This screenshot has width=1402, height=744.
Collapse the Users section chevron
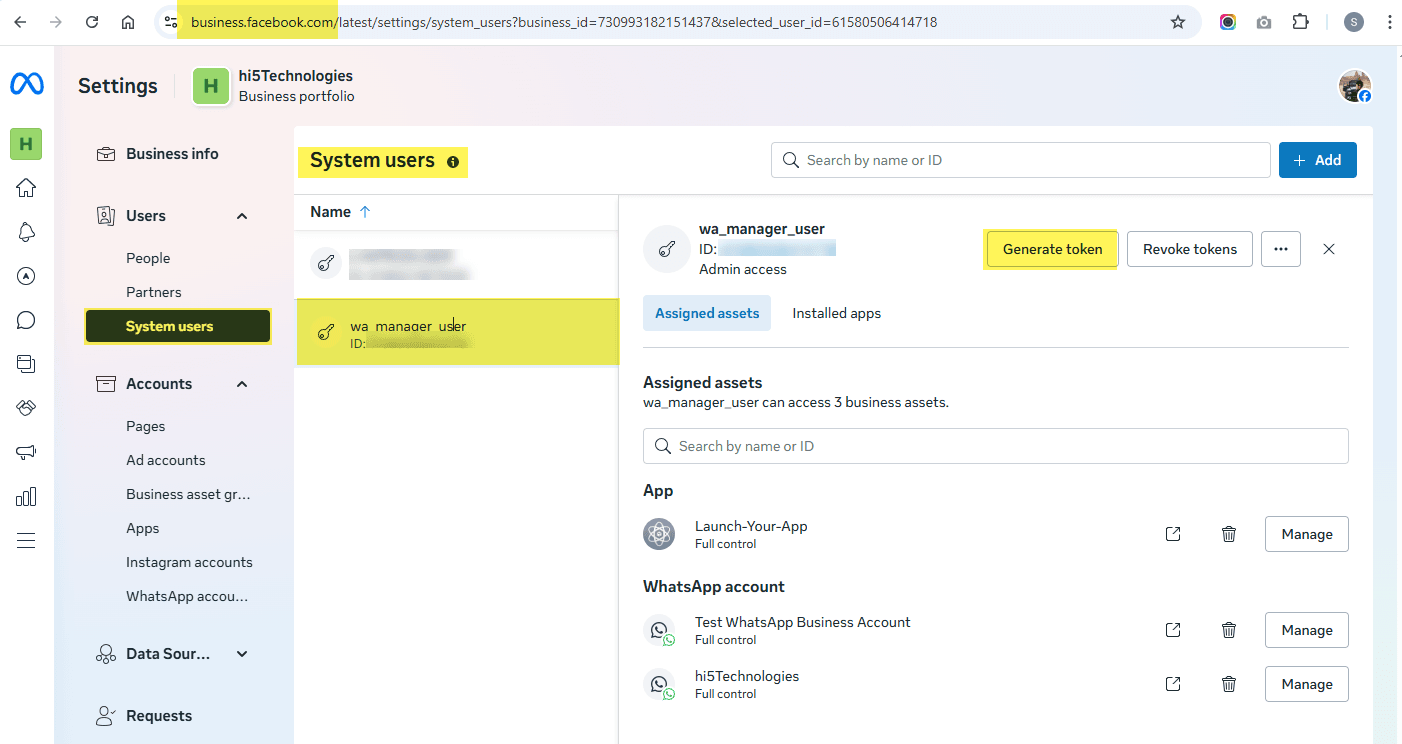[x=241, y=215]
